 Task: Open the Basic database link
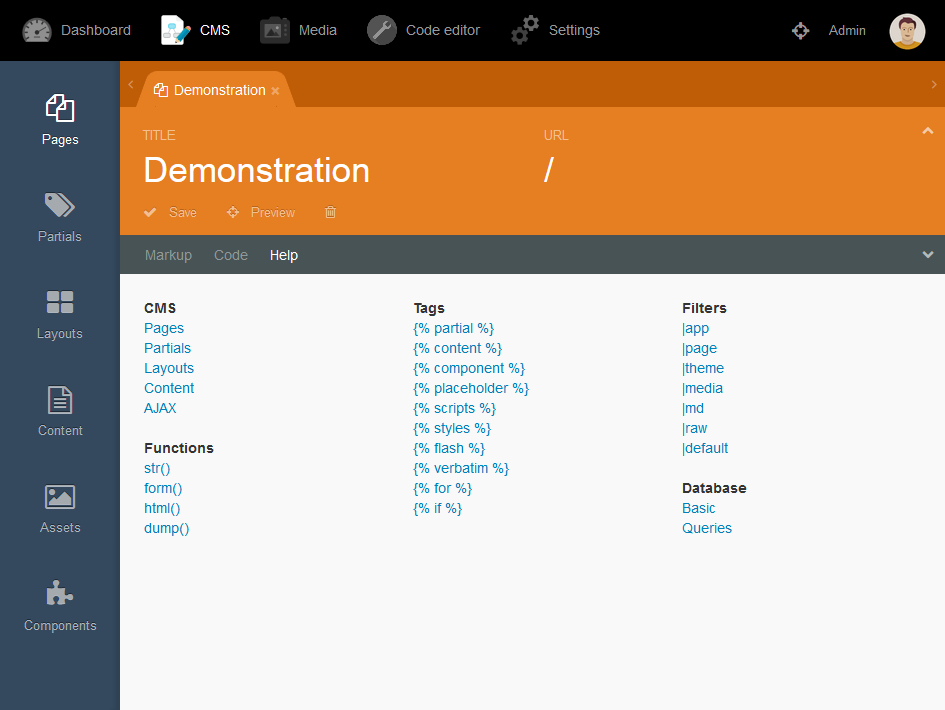(x=699, y=508)
